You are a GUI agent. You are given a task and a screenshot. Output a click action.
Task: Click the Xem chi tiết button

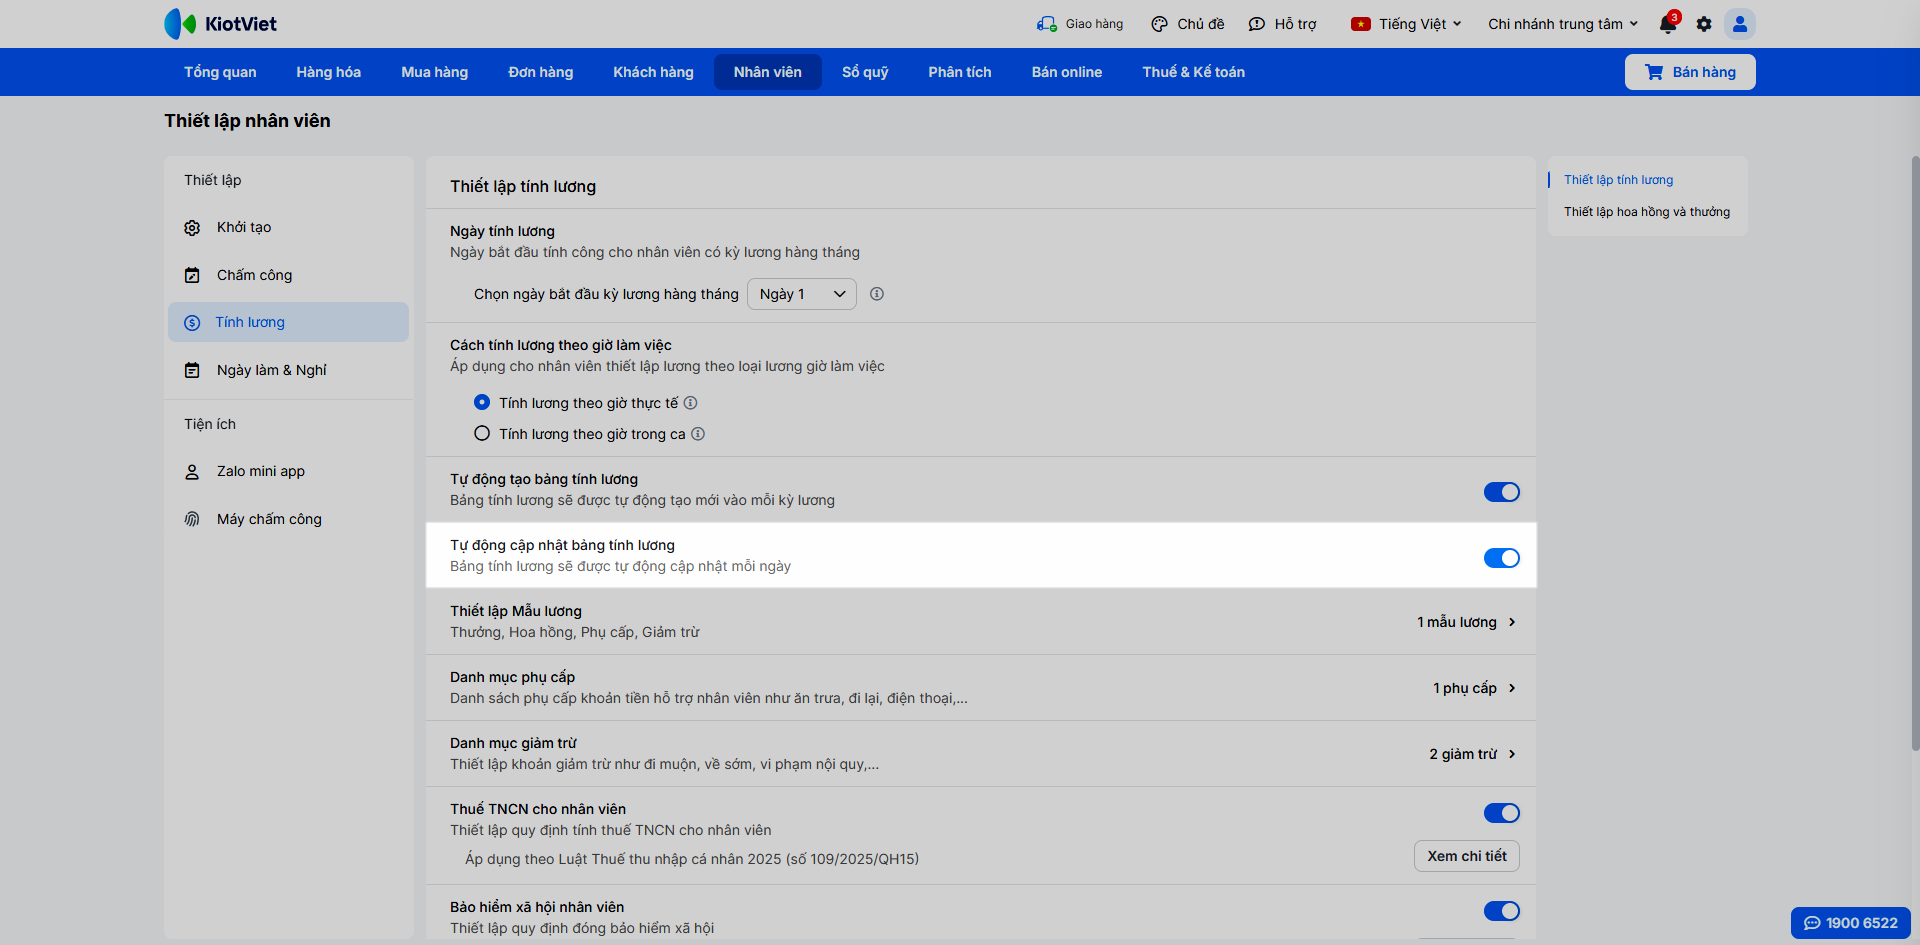[1467, 856]
